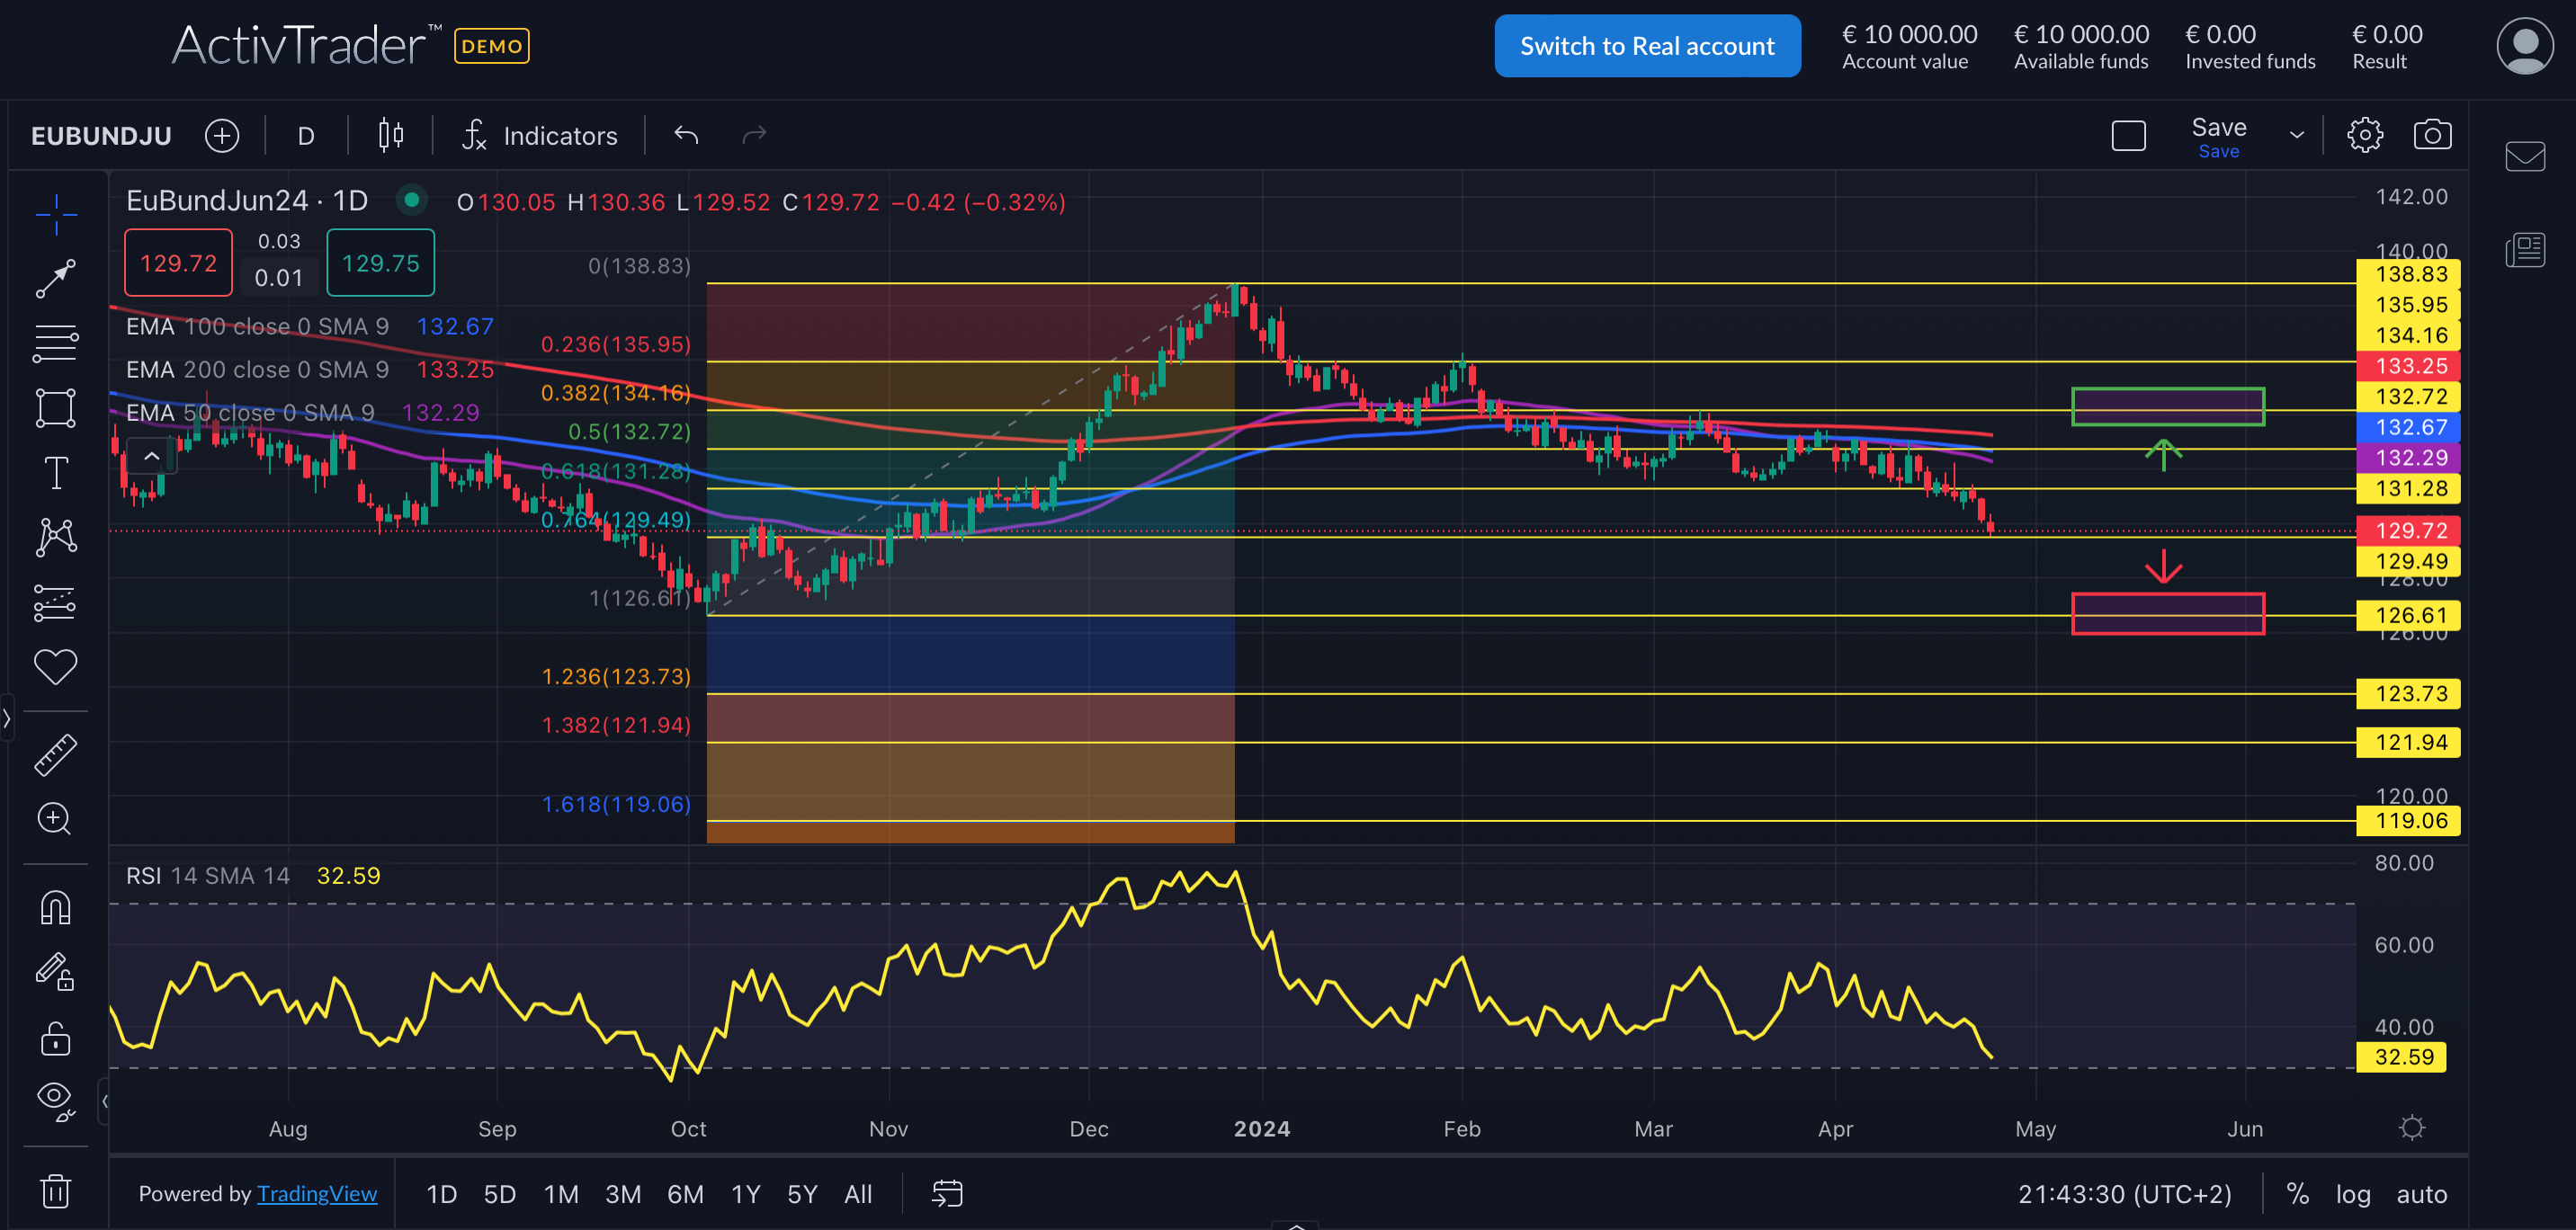2576x1230 pixels.
Task: Open the go-to-date picker near the timeframes
Action: (946, 1193)
